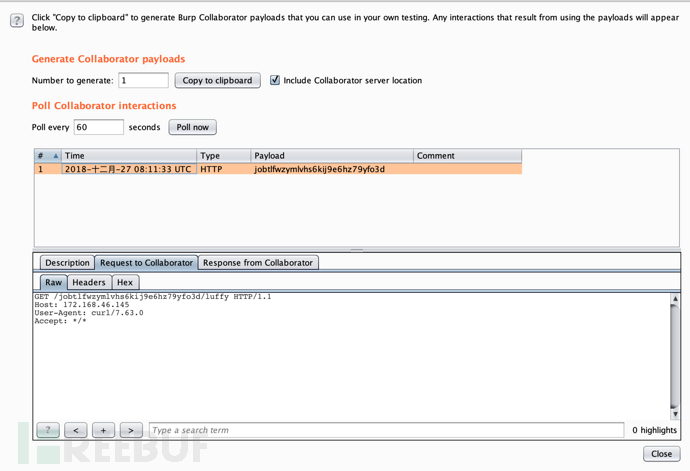Click the Accept: */* header line
The image size is (690, 471).
[x=60, y=321]
